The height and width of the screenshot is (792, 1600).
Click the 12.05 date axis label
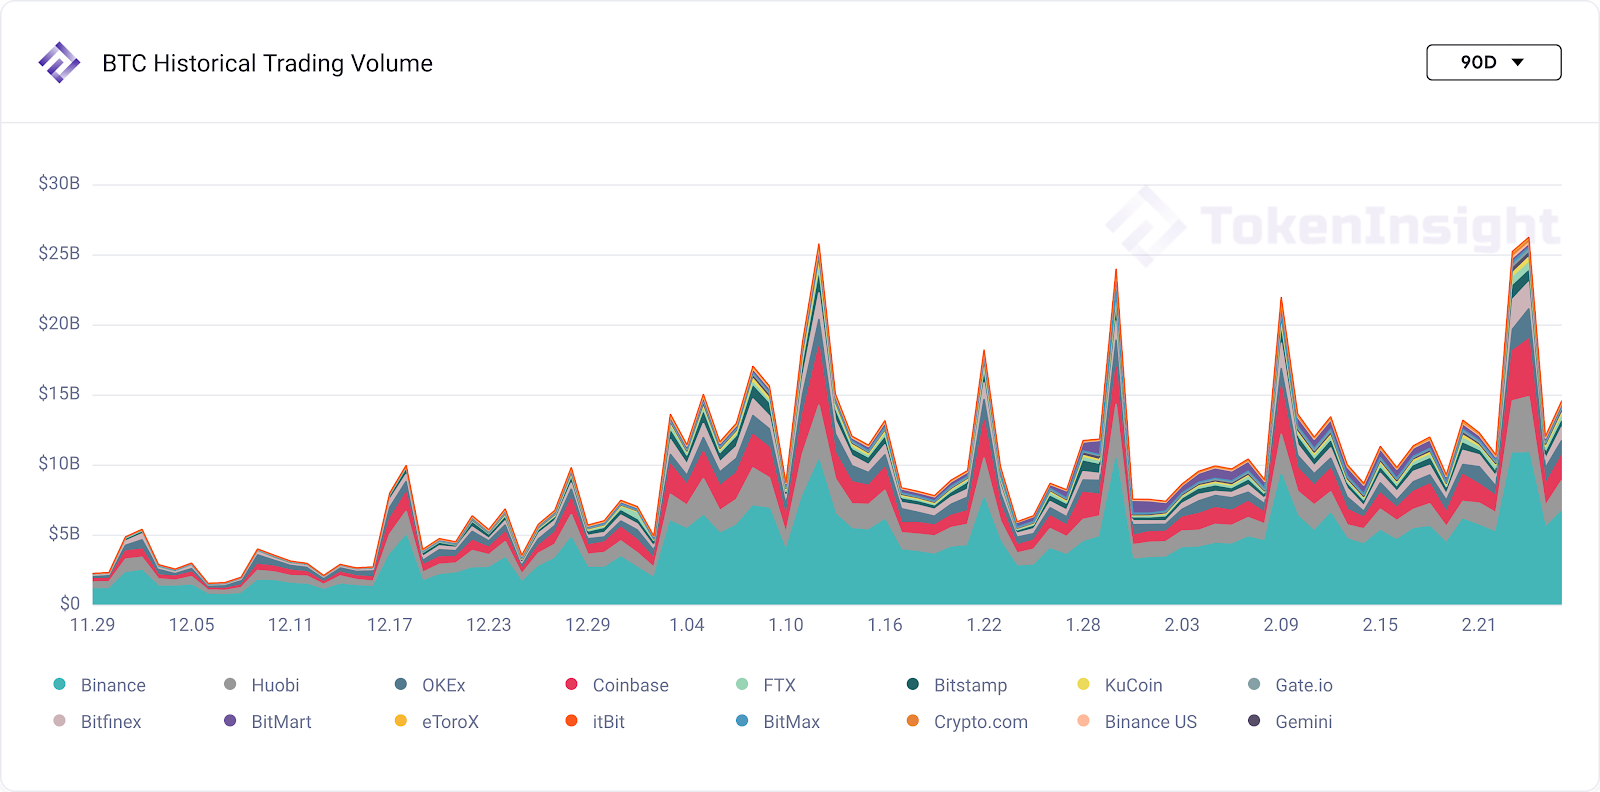191,625
